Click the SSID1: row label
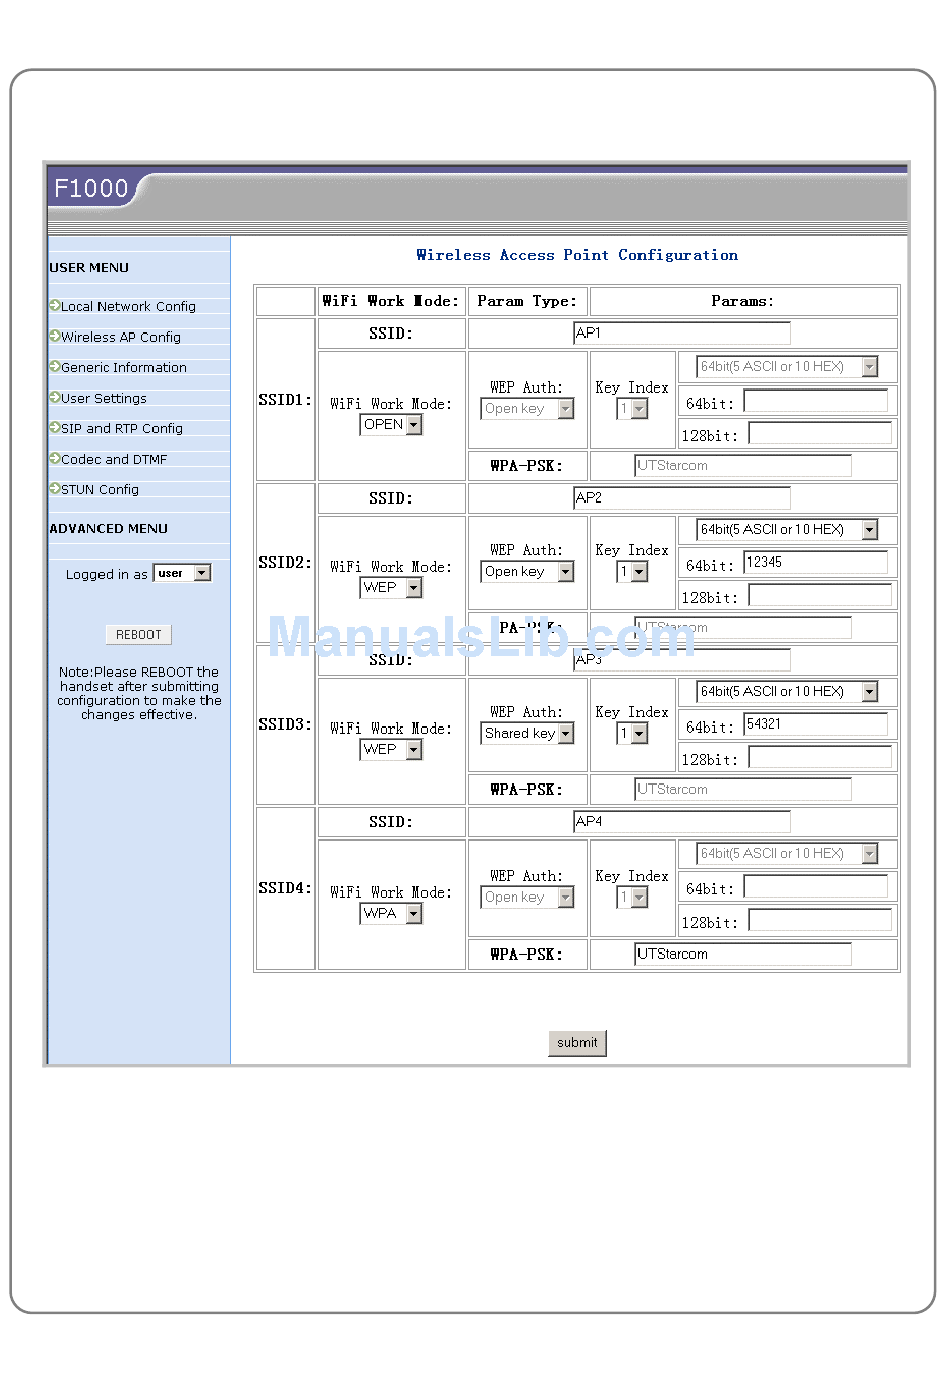 click(285, 400)
